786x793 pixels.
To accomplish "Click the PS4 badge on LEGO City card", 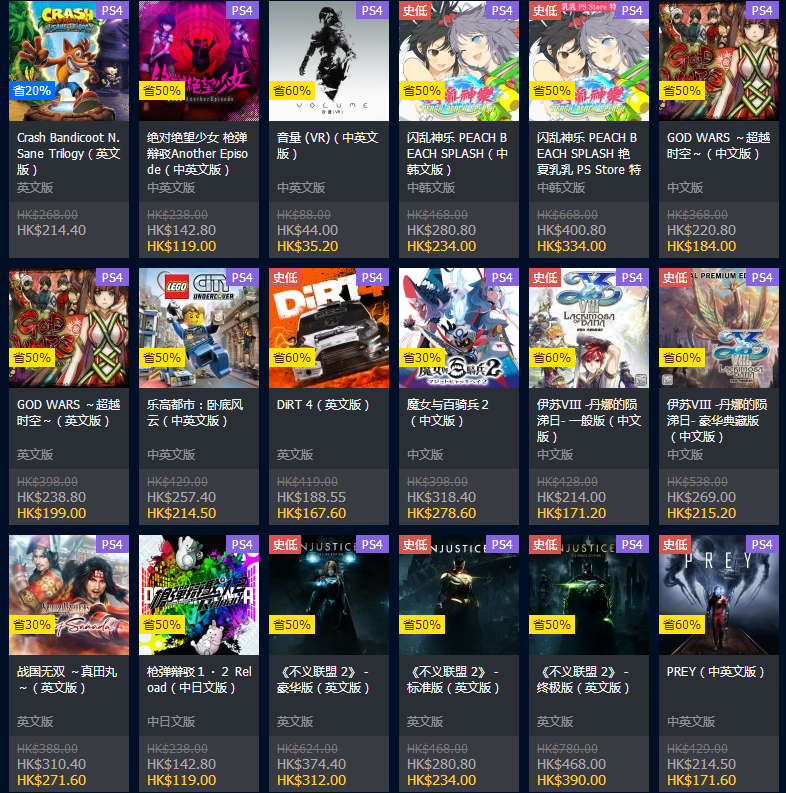I will click(x=242, y=278).
